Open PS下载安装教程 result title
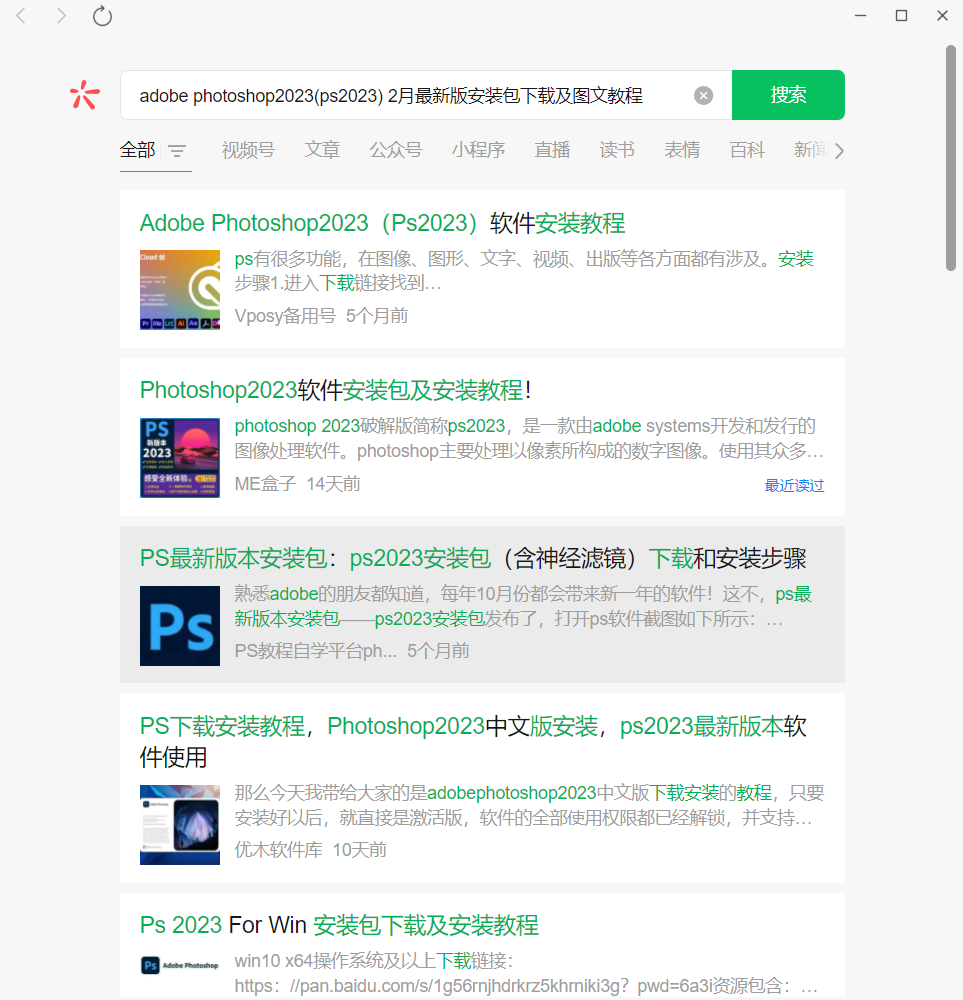This screenshot has height=1000, width=963. tap(473, 741)
